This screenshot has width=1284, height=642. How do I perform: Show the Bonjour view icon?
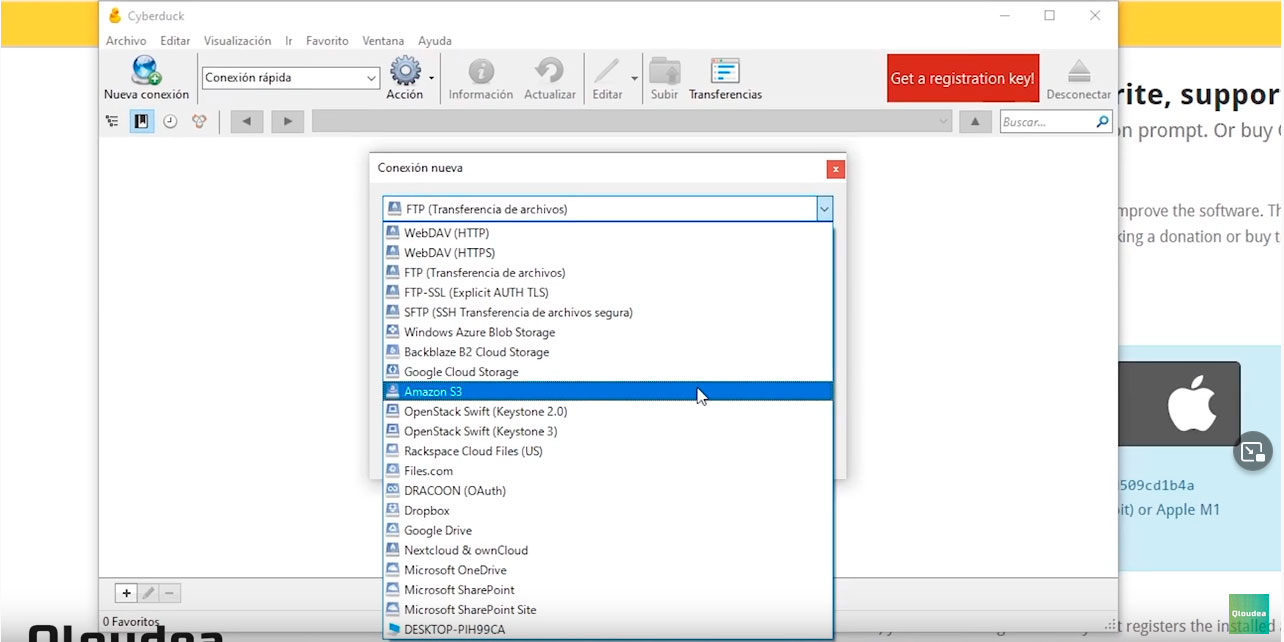[199, 122]
